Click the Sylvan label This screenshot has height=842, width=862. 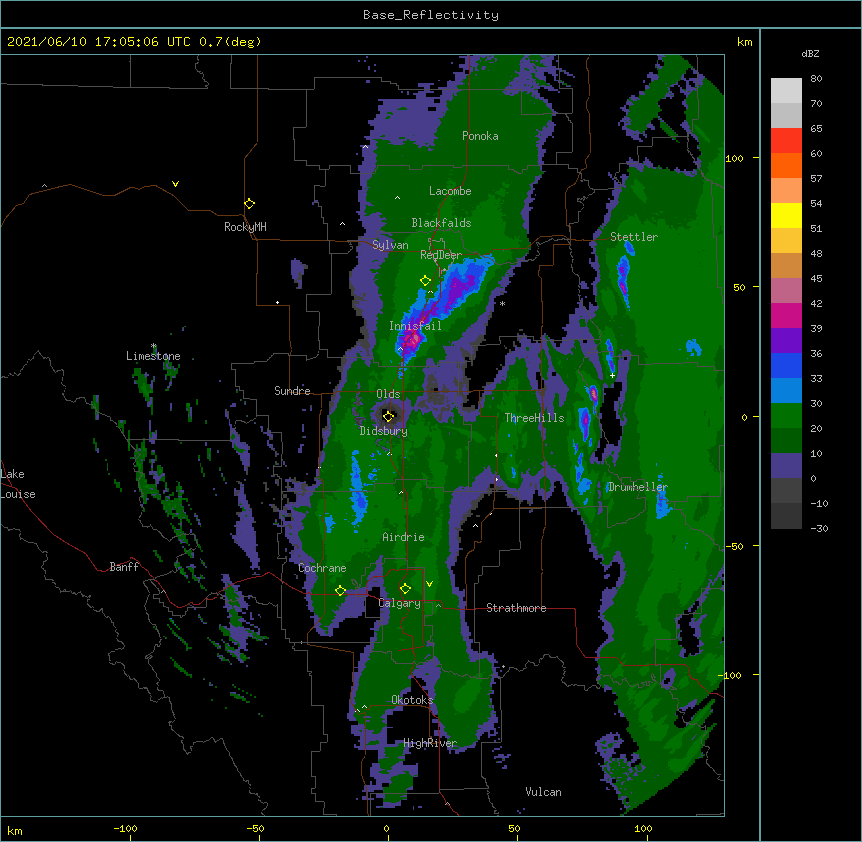pos(390,245)
